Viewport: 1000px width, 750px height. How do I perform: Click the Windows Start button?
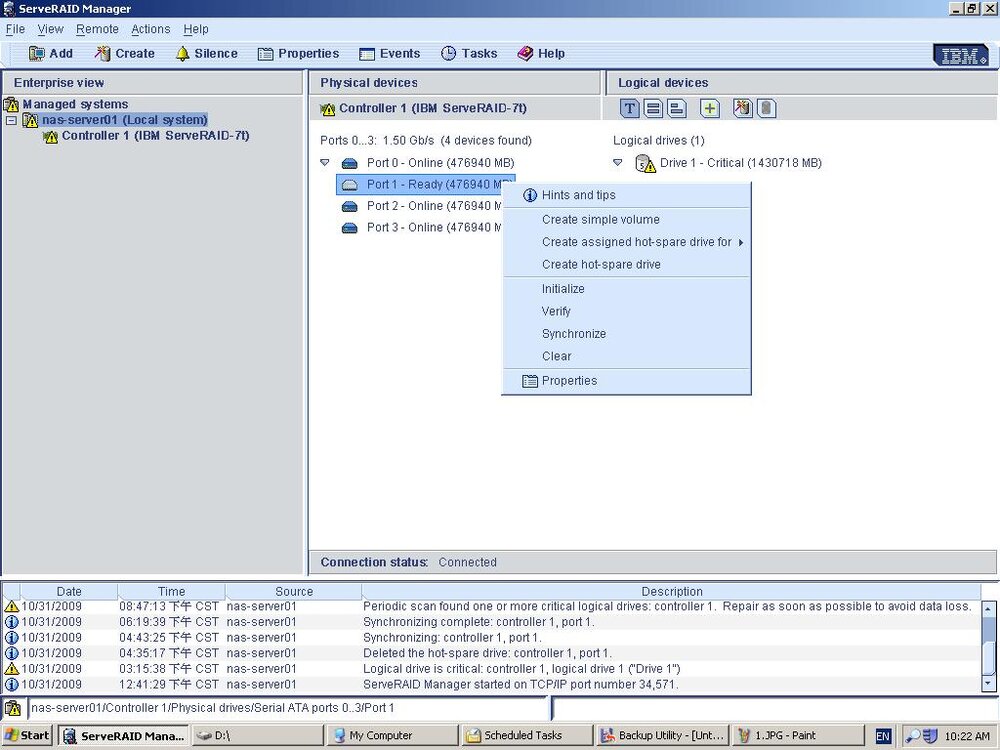coord(27,735)
